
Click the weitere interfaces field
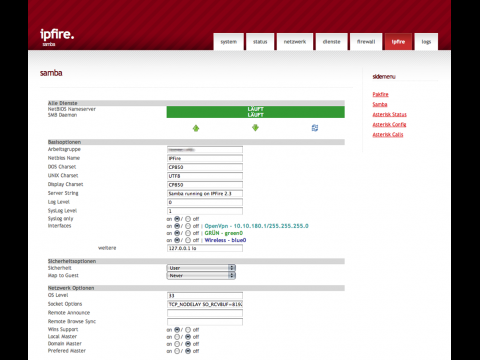(205, 248)
